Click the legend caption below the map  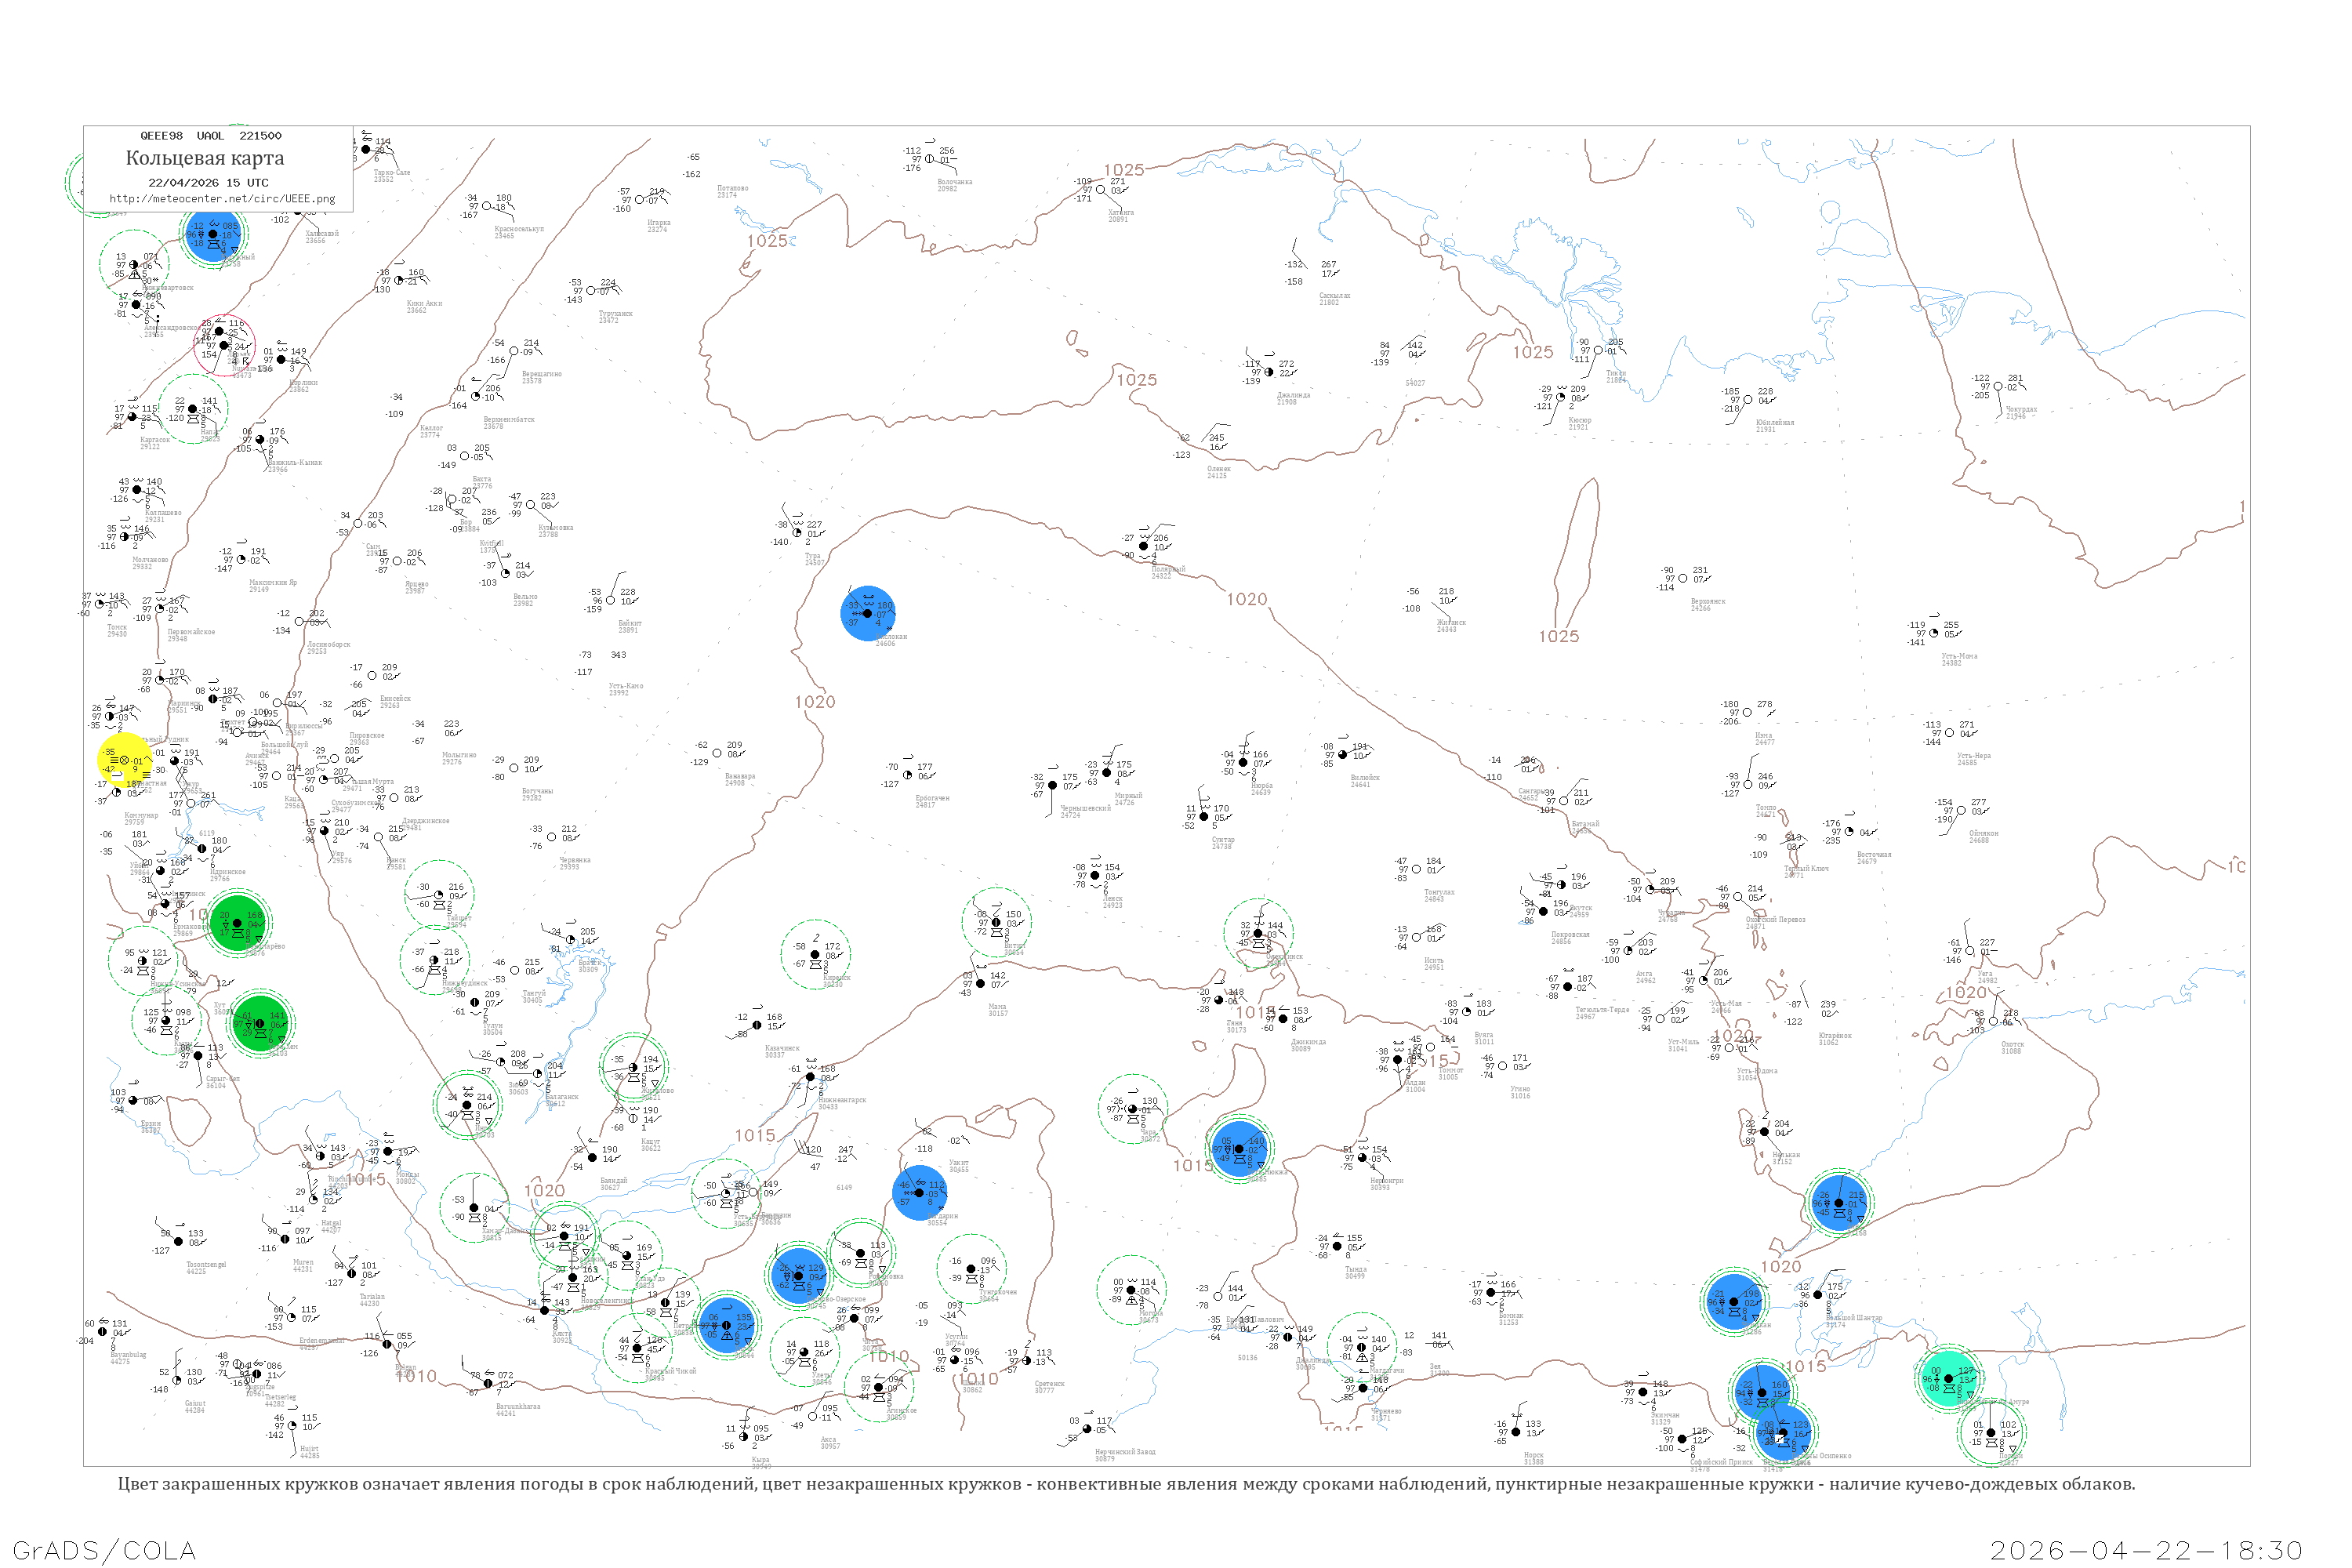(x=1126, y=1484)
